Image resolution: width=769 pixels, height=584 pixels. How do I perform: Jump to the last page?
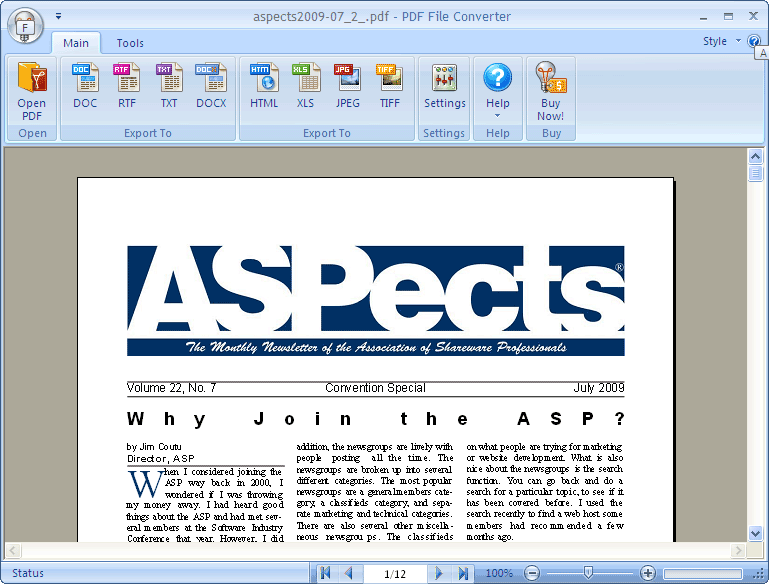[x=462, y=573]
